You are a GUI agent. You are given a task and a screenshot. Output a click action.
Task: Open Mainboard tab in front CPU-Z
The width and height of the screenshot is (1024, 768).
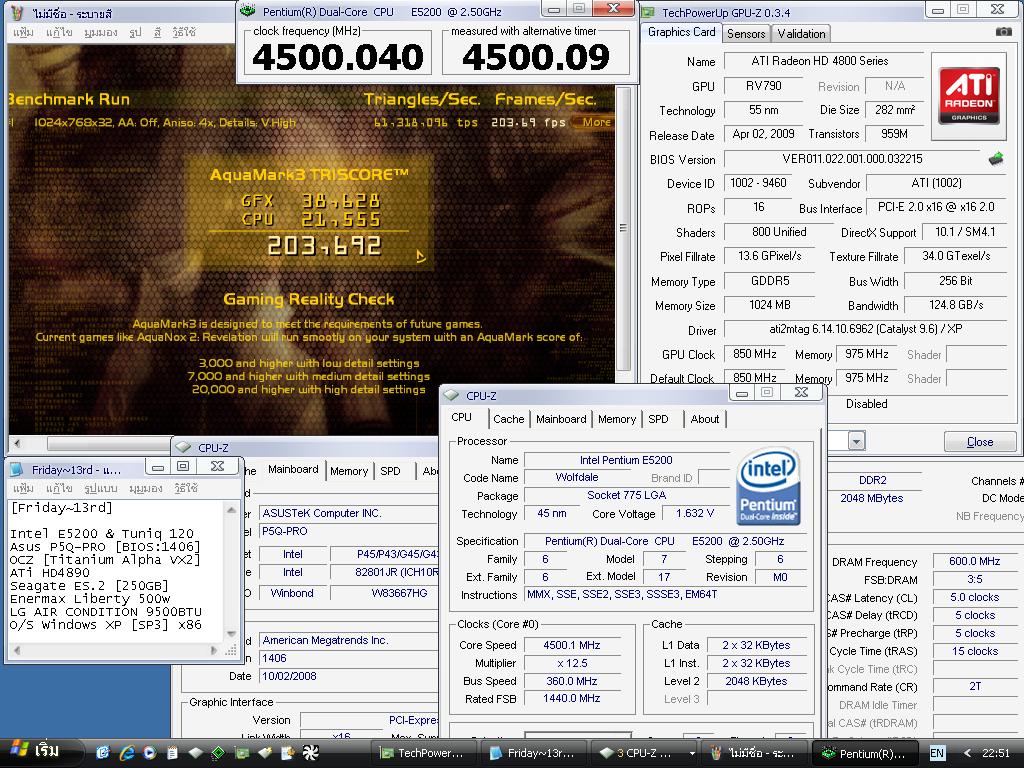click(x=561, y=419)
